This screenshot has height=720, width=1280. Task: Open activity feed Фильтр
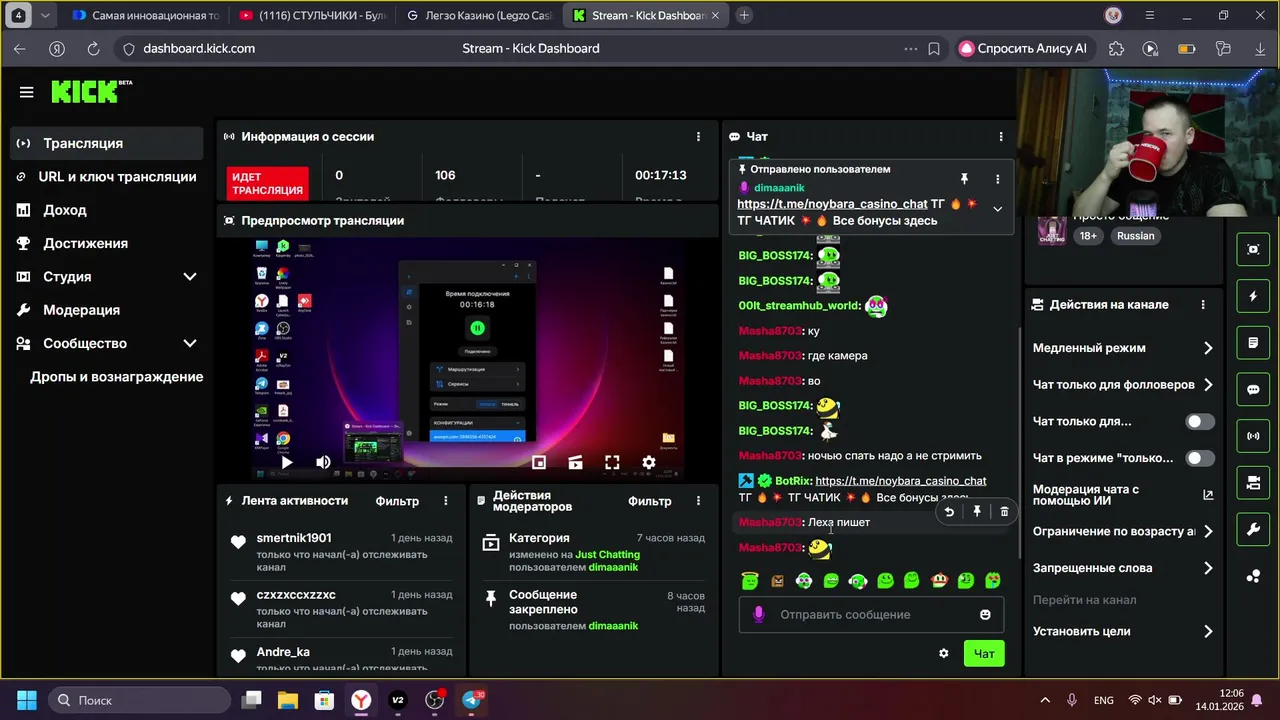[x=397, y=501]
